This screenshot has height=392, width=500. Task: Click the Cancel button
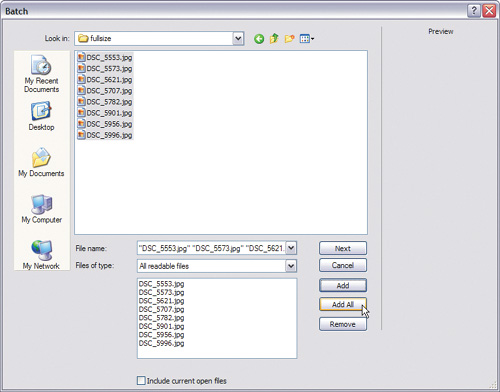(343, 265)
